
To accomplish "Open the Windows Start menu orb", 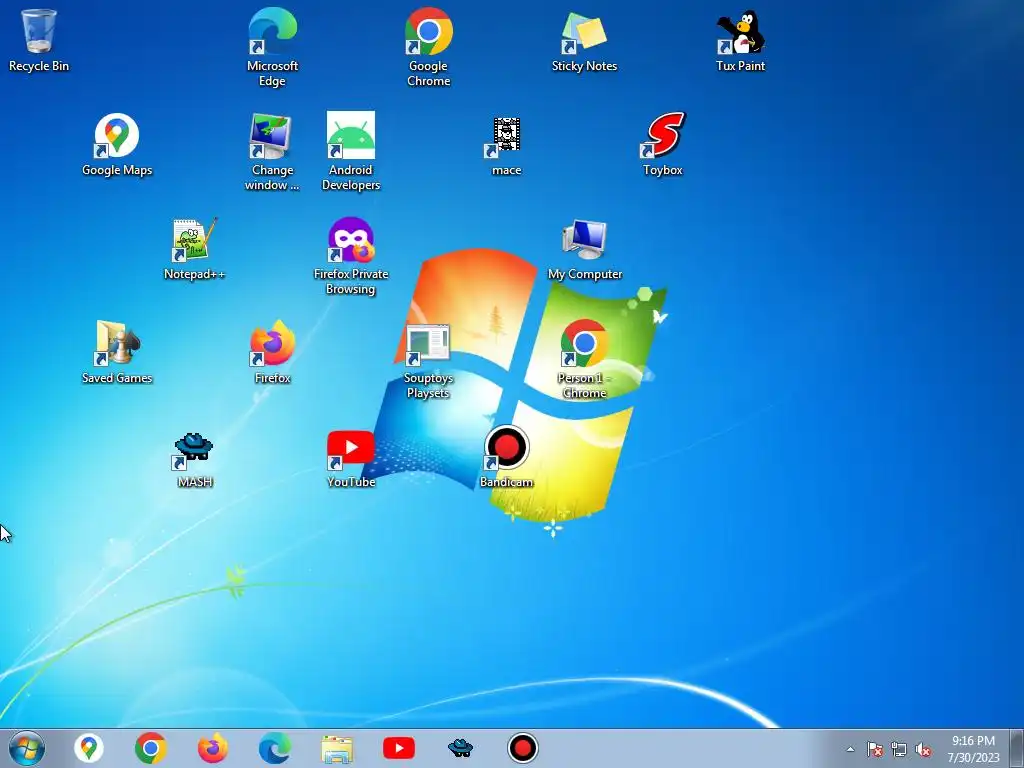I will click(27, 748).
